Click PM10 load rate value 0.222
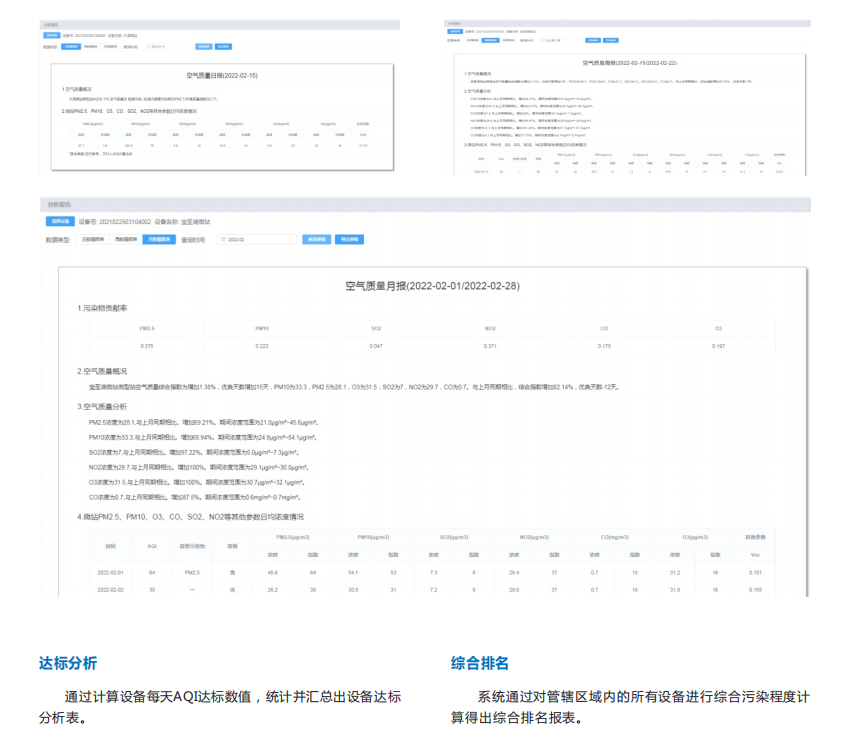This screenshot has height=744, width=850. (x=262, y=346)
